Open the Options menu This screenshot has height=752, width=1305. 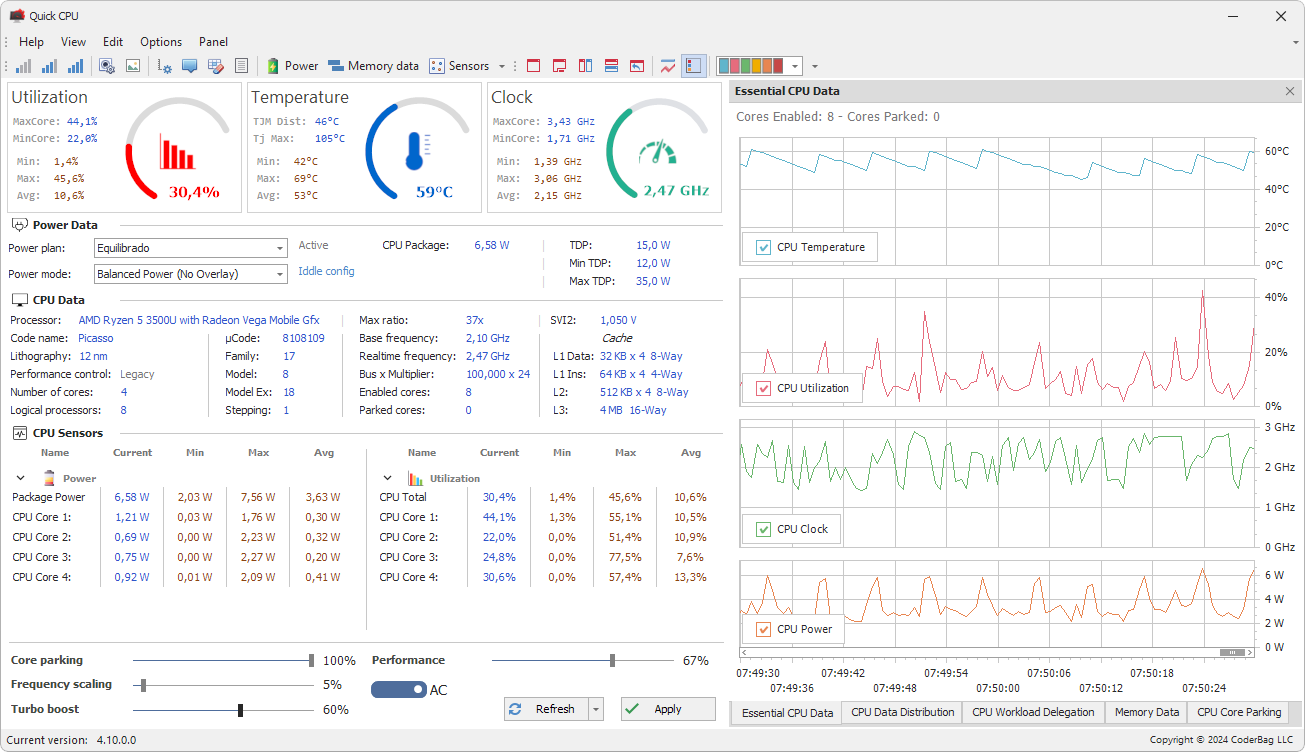coord(160,42)
